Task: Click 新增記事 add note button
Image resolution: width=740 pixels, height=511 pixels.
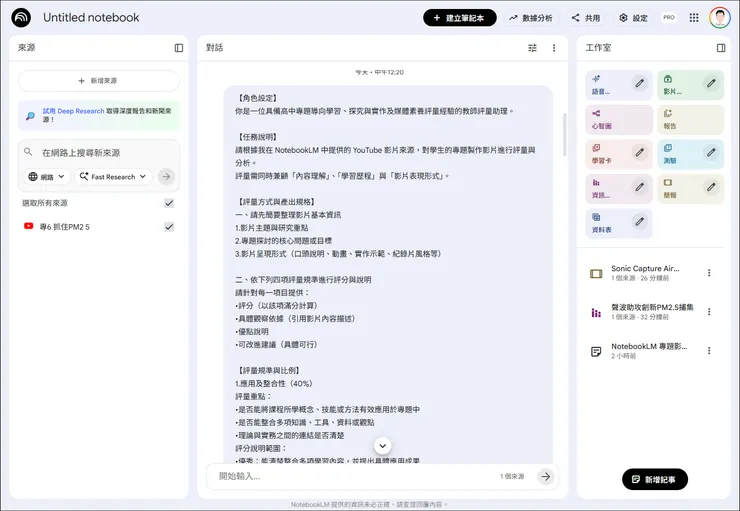Action: click(655, 479)
